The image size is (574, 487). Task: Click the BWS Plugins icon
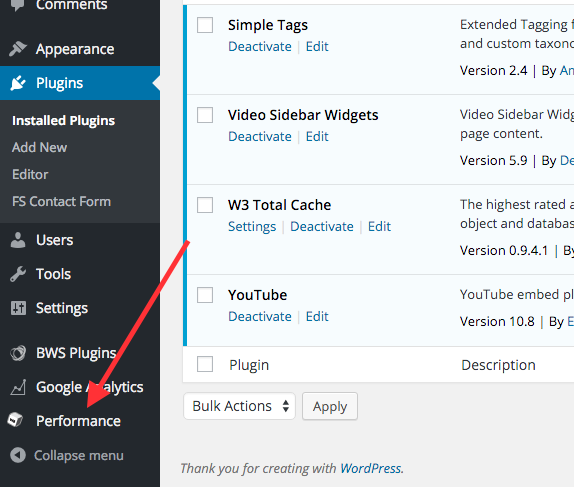[18, 353]
